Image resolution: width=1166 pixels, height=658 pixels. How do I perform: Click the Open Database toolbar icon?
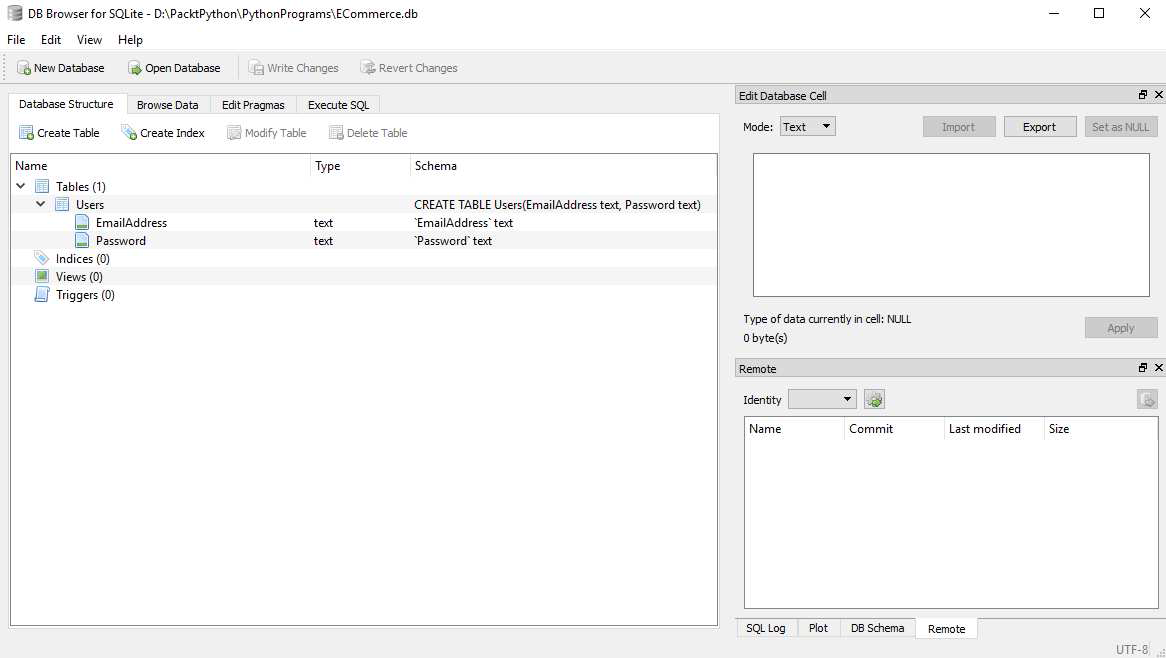click(135, 68)
